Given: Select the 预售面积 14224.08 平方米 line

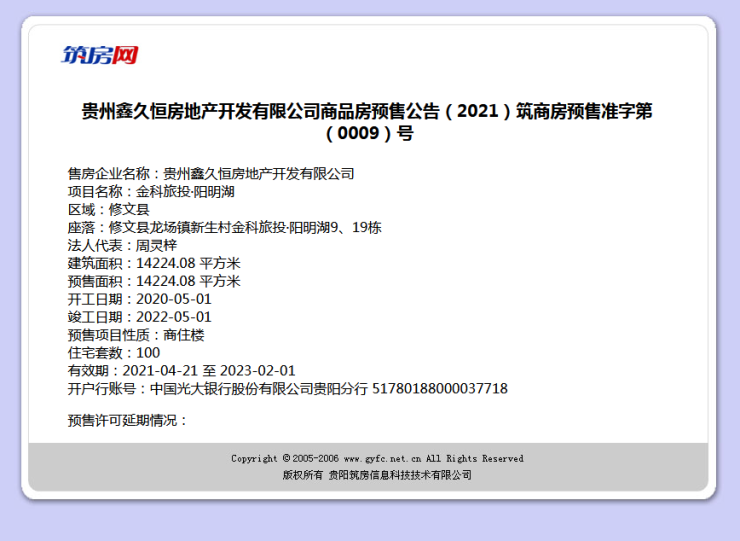Looking at the screenshot, I should point(154,281).
